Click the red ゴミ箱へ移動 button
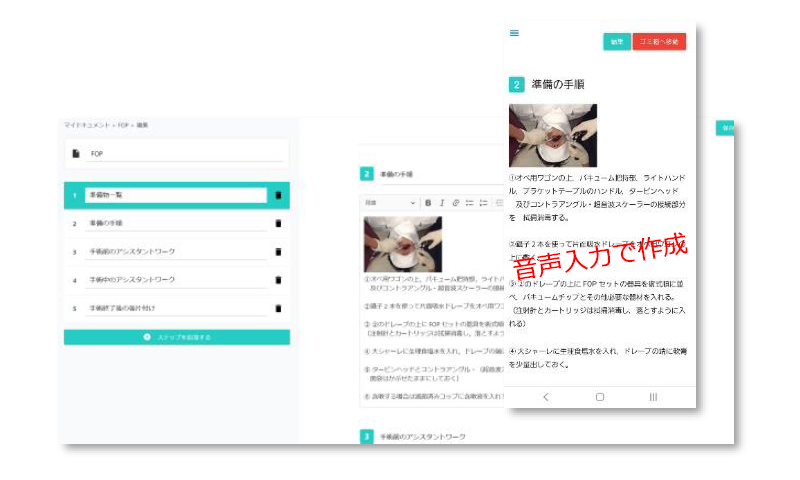The image size is (800, 480). (659, 42)
